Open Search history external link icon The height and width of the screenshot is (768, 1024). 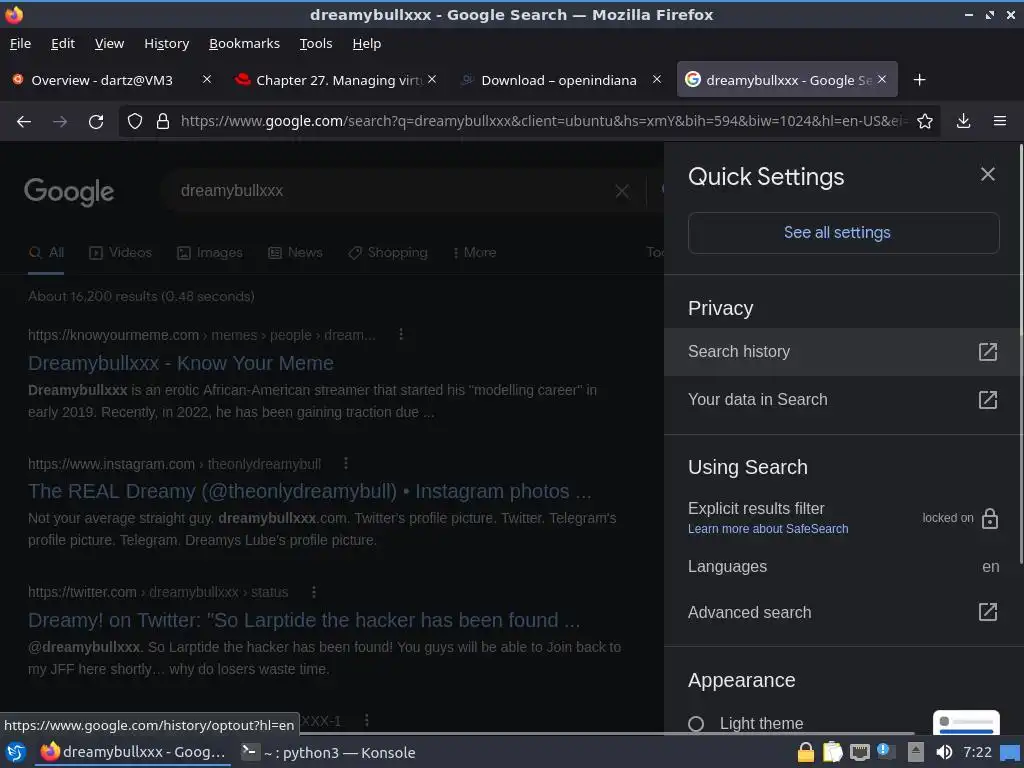point(987,352)
